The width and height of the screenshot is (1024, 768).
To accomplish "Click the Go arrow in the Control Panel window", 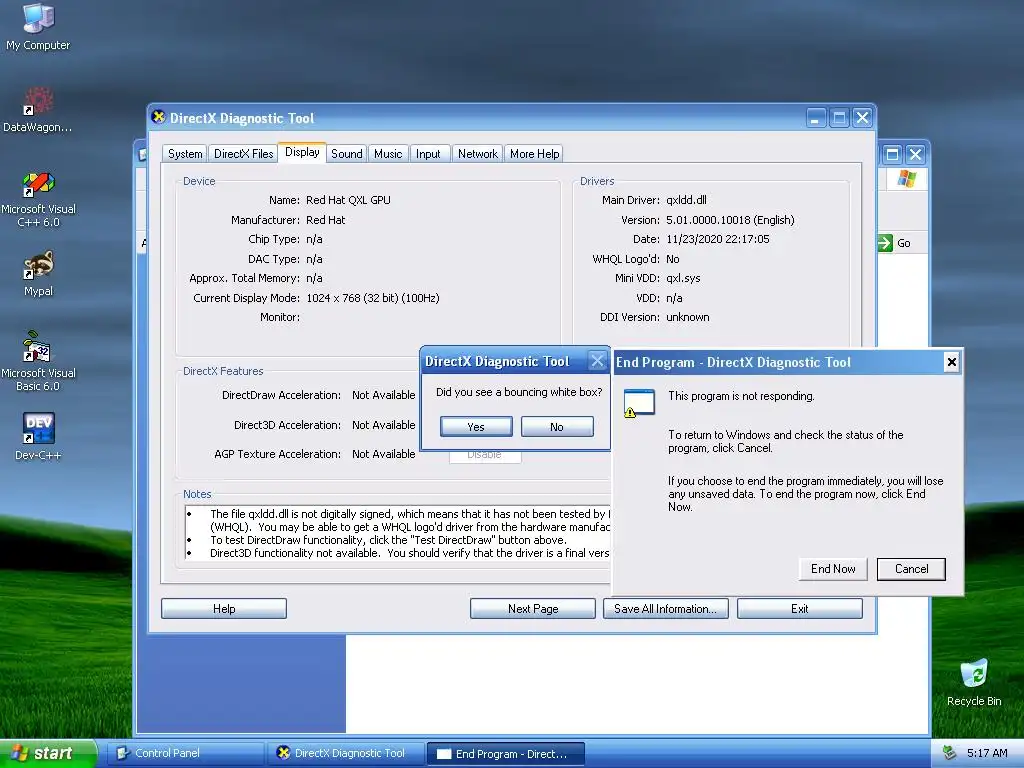I will coord(885,243).
